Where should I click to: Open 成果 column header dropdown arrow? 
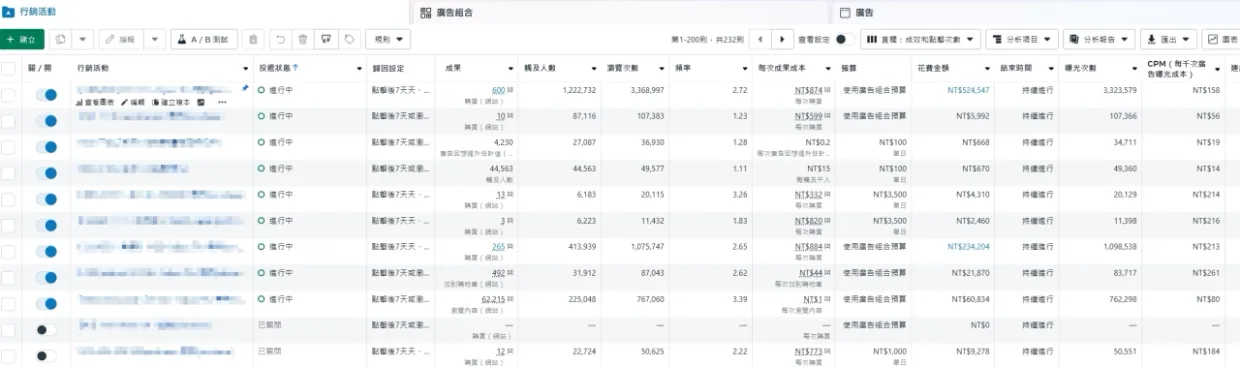511,68
